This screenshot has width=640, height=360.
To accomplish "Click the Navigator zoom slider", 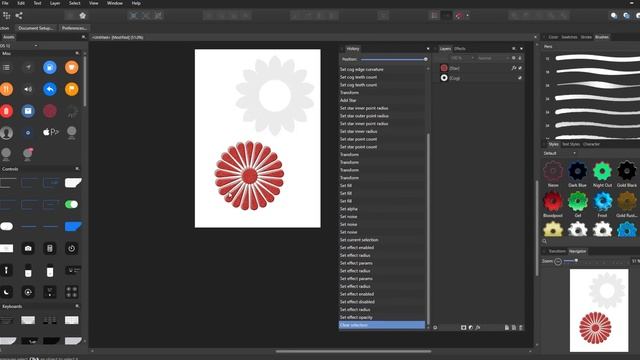I will pyautogui.click(x=576, y=260).
